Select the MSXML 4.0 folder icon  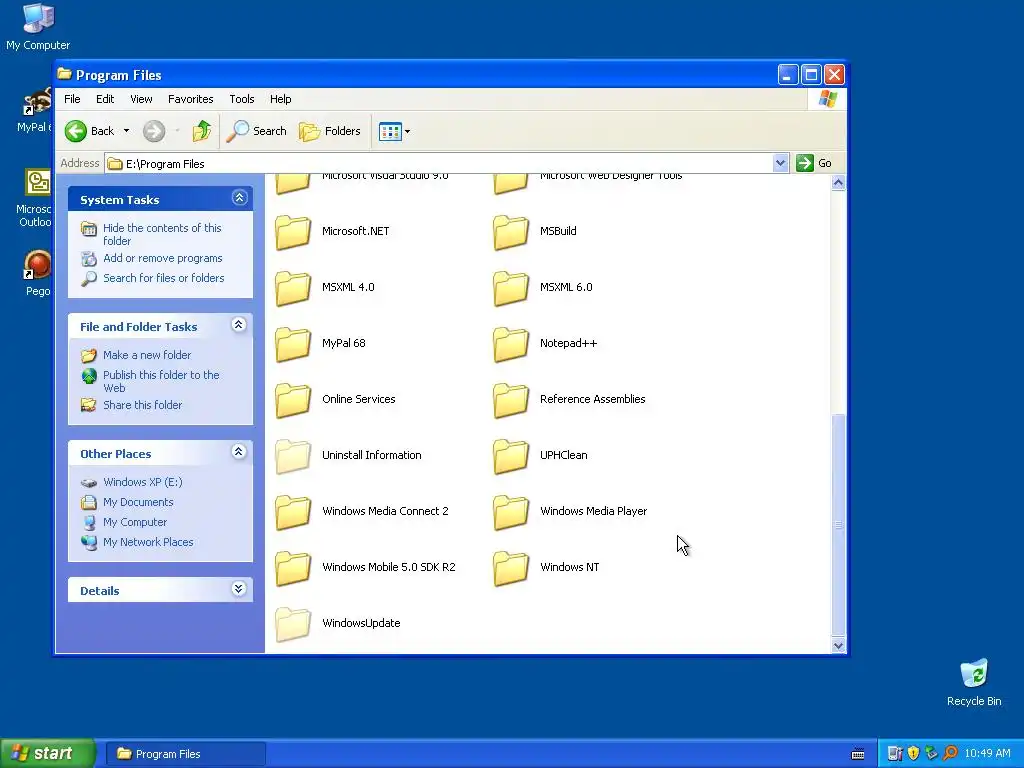[293, 288]
